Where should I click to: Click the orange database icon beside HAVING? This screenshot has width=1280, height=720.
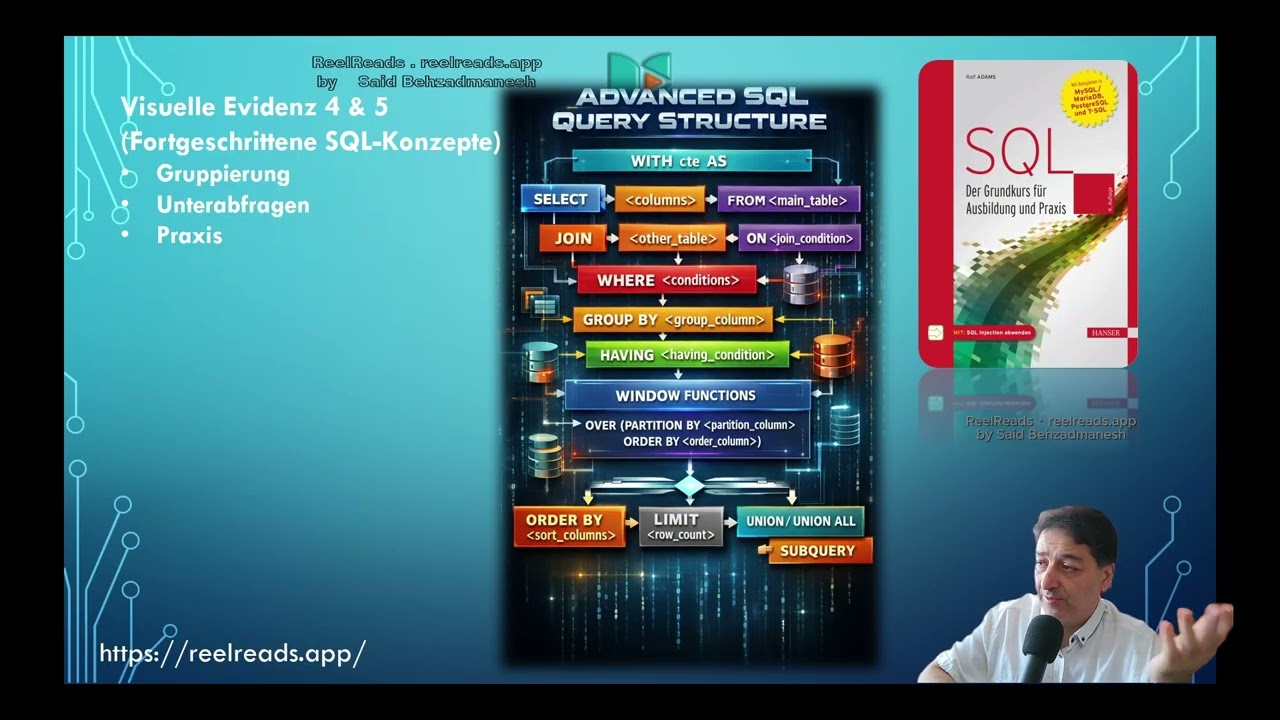(x=832, y=355)
